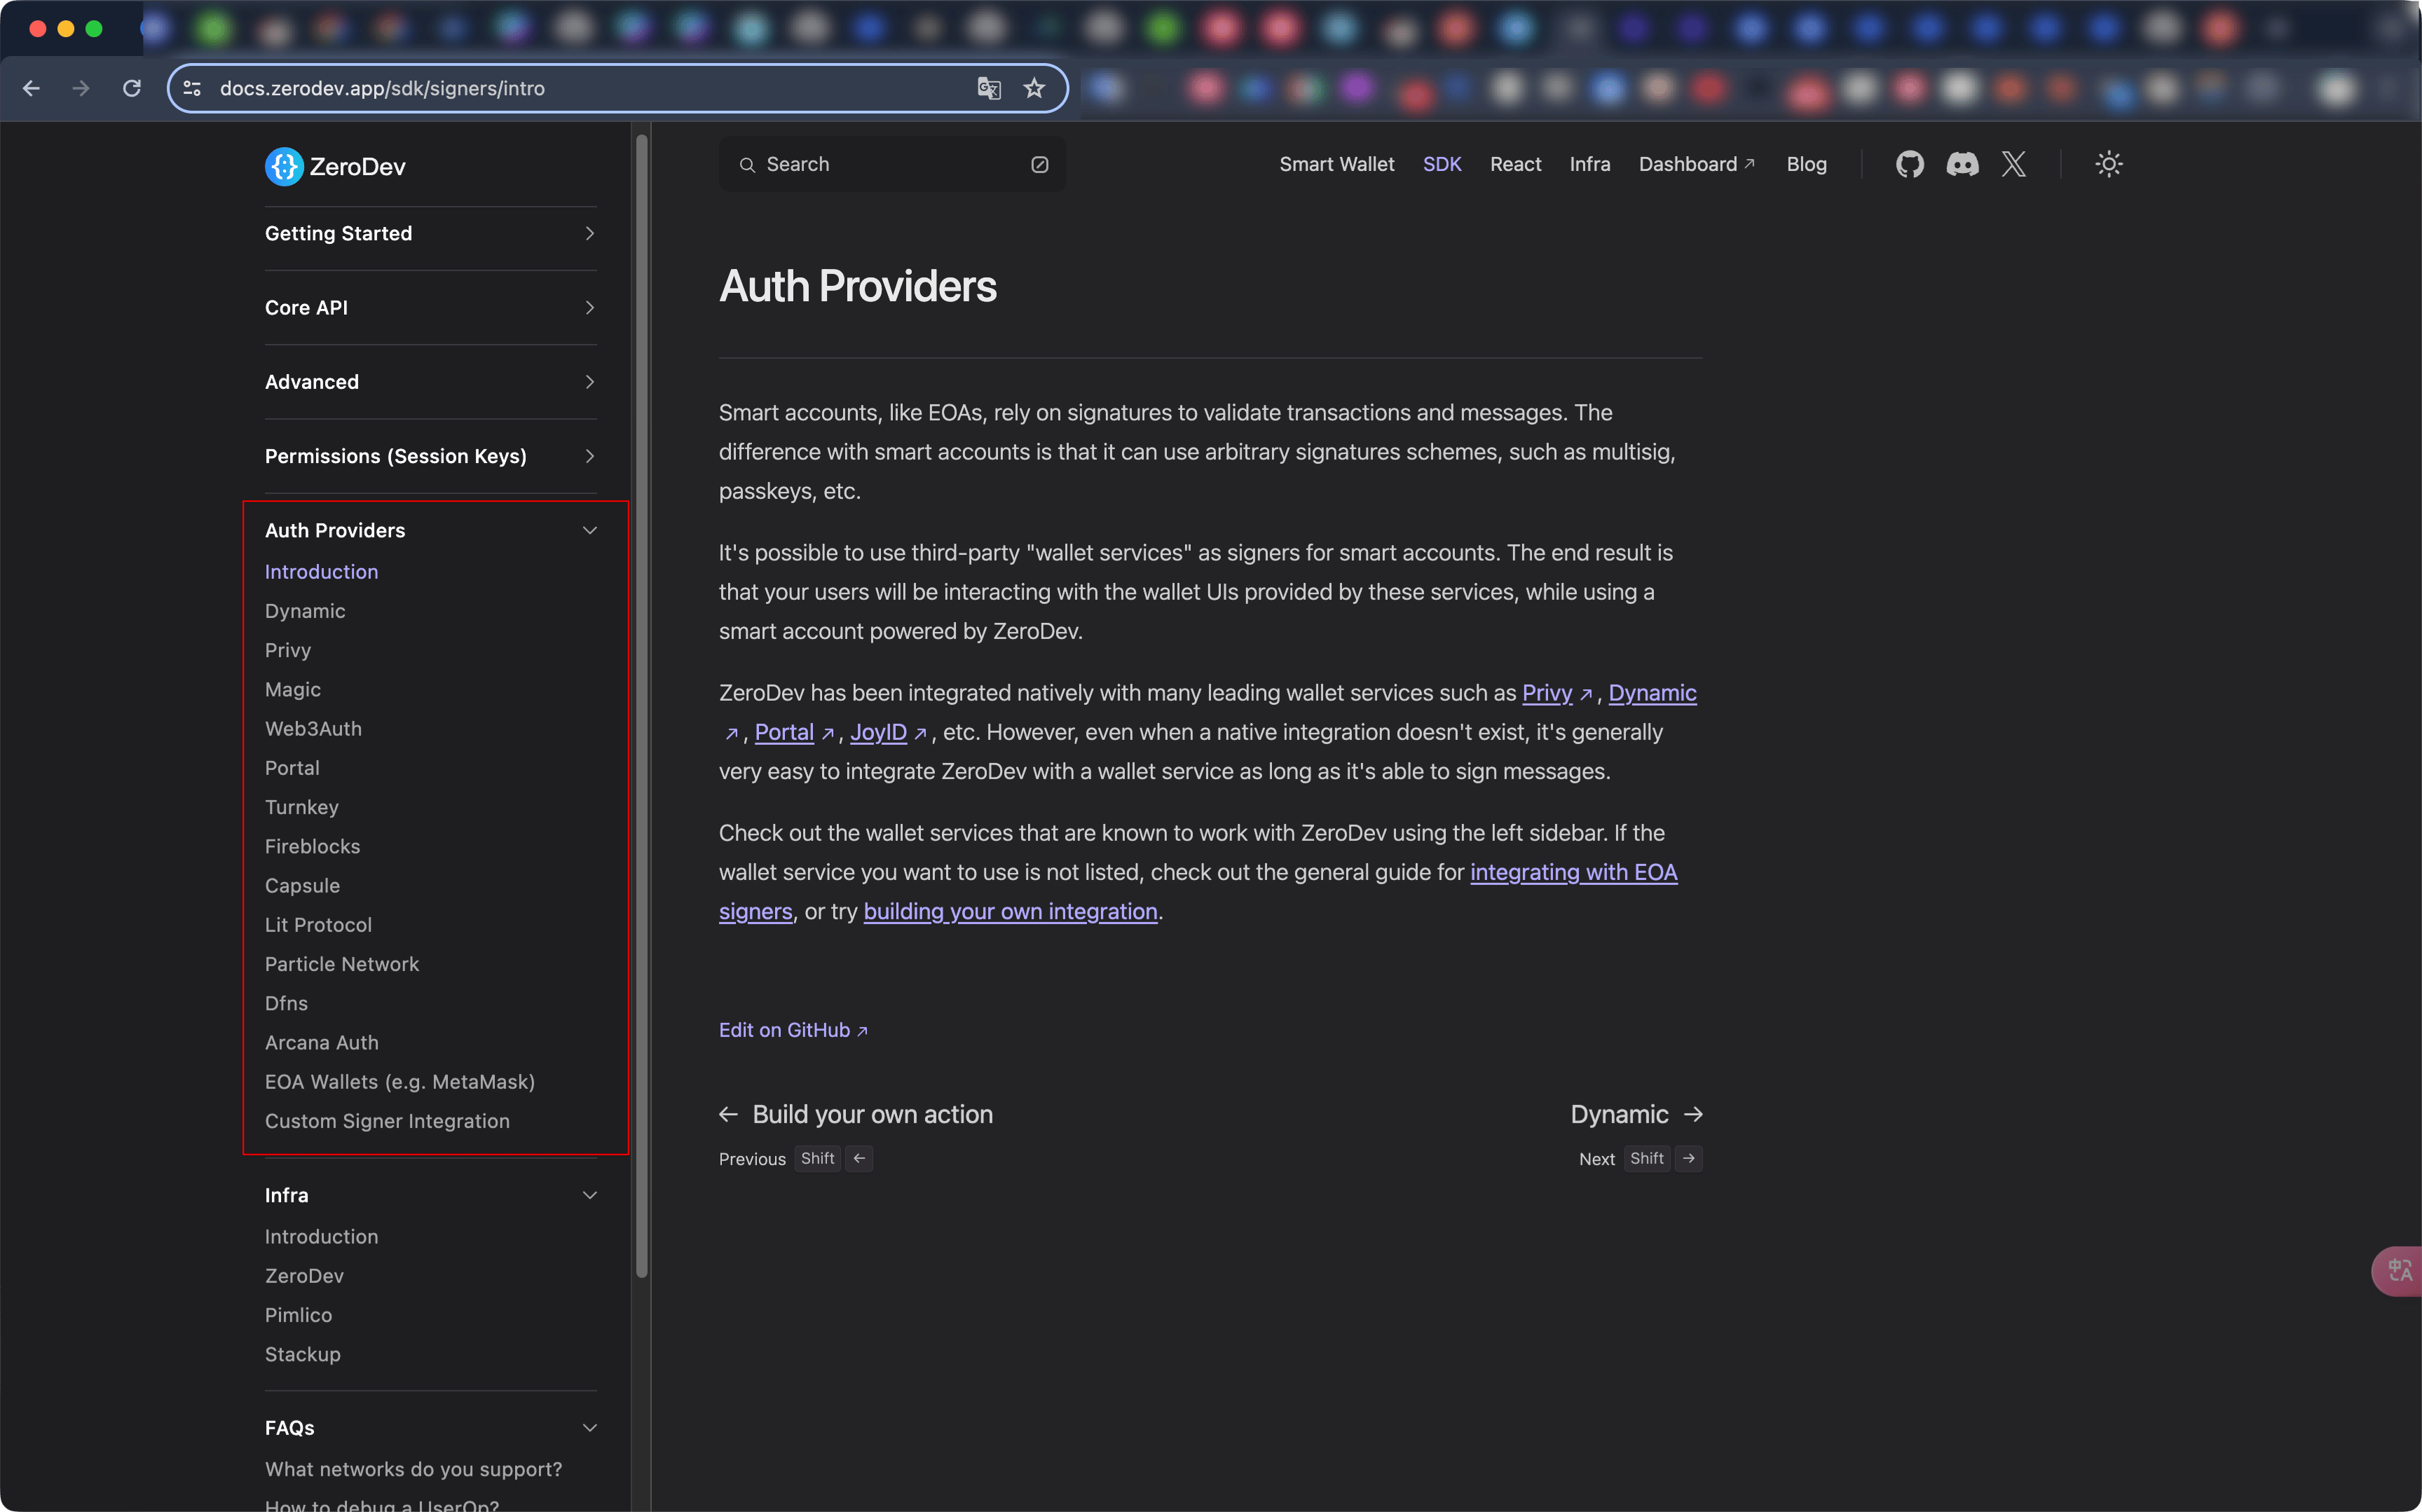Select Custom Signer Integration item
This screenshot has width=2422, height=1512.
[x=387, y=1121]
